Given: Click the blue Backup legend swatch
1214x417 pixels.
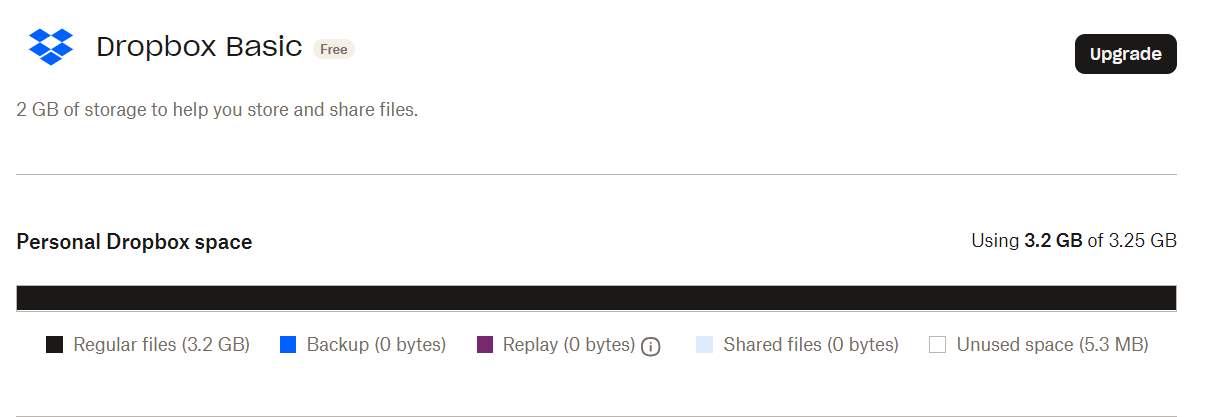Looking at the screenshot, I should pyautogui.click(x=288, y=345).
